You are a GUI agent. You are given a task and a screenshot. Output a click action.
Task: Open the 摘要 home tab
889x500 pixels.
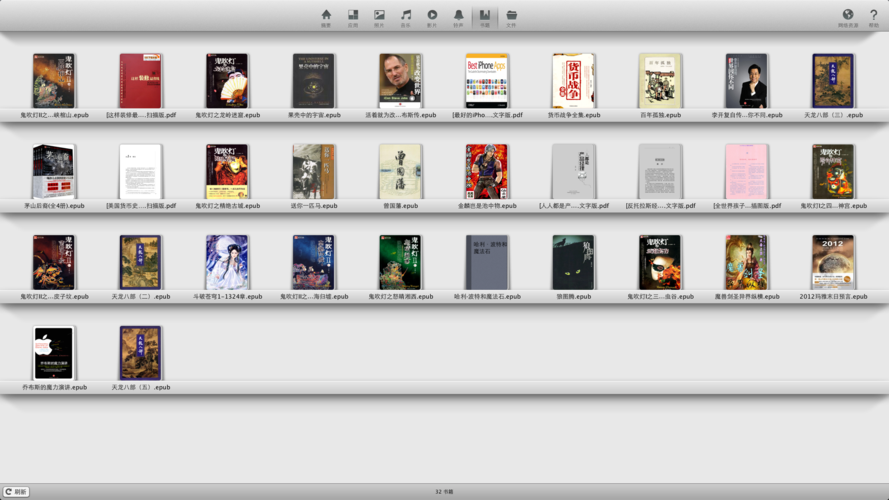tap(326, 18)
